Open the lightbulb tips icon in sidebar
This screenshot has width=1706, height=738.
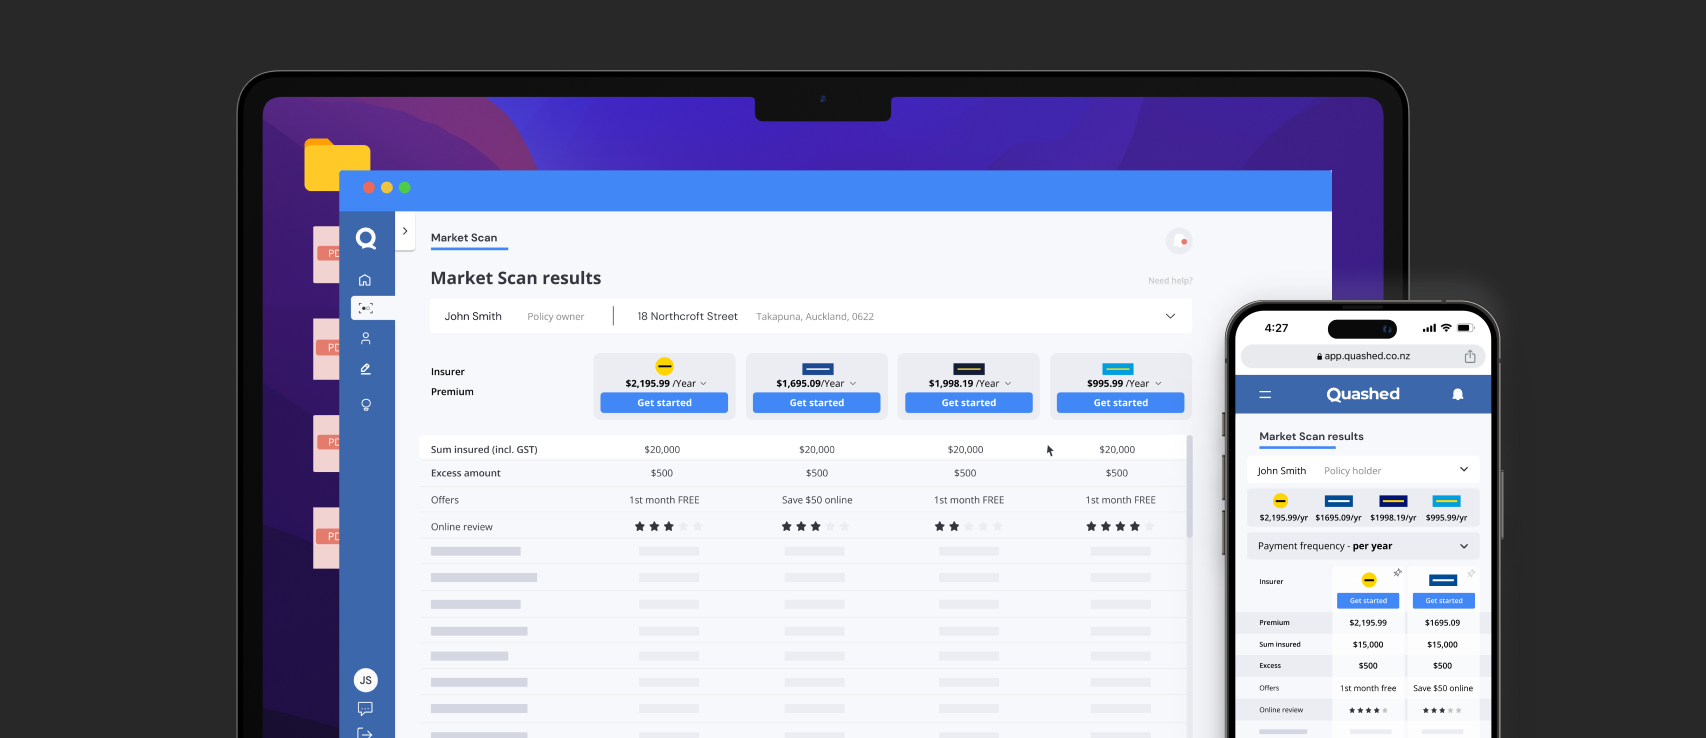tap(366, 405)
